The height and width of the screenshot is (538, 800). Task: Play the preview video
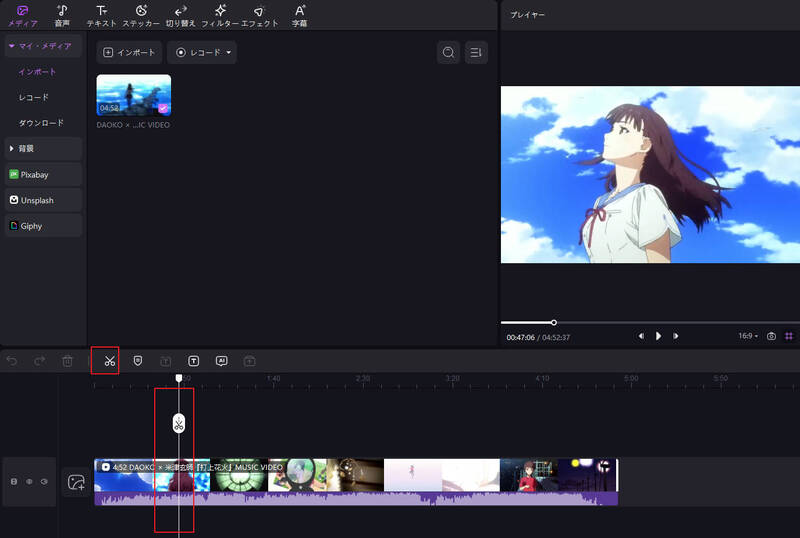[x=658, y=336]
